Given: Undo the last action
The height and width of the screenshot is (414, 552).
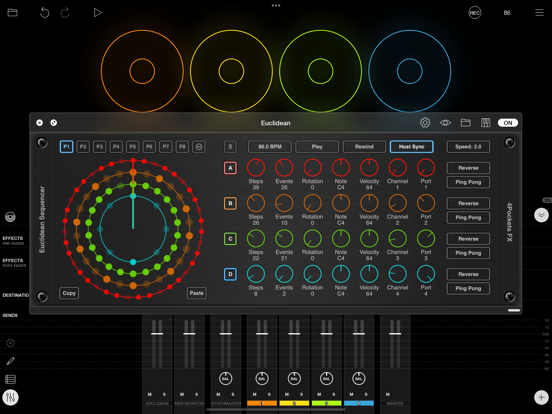Looking at the screenshot, I should click(44, 13).
